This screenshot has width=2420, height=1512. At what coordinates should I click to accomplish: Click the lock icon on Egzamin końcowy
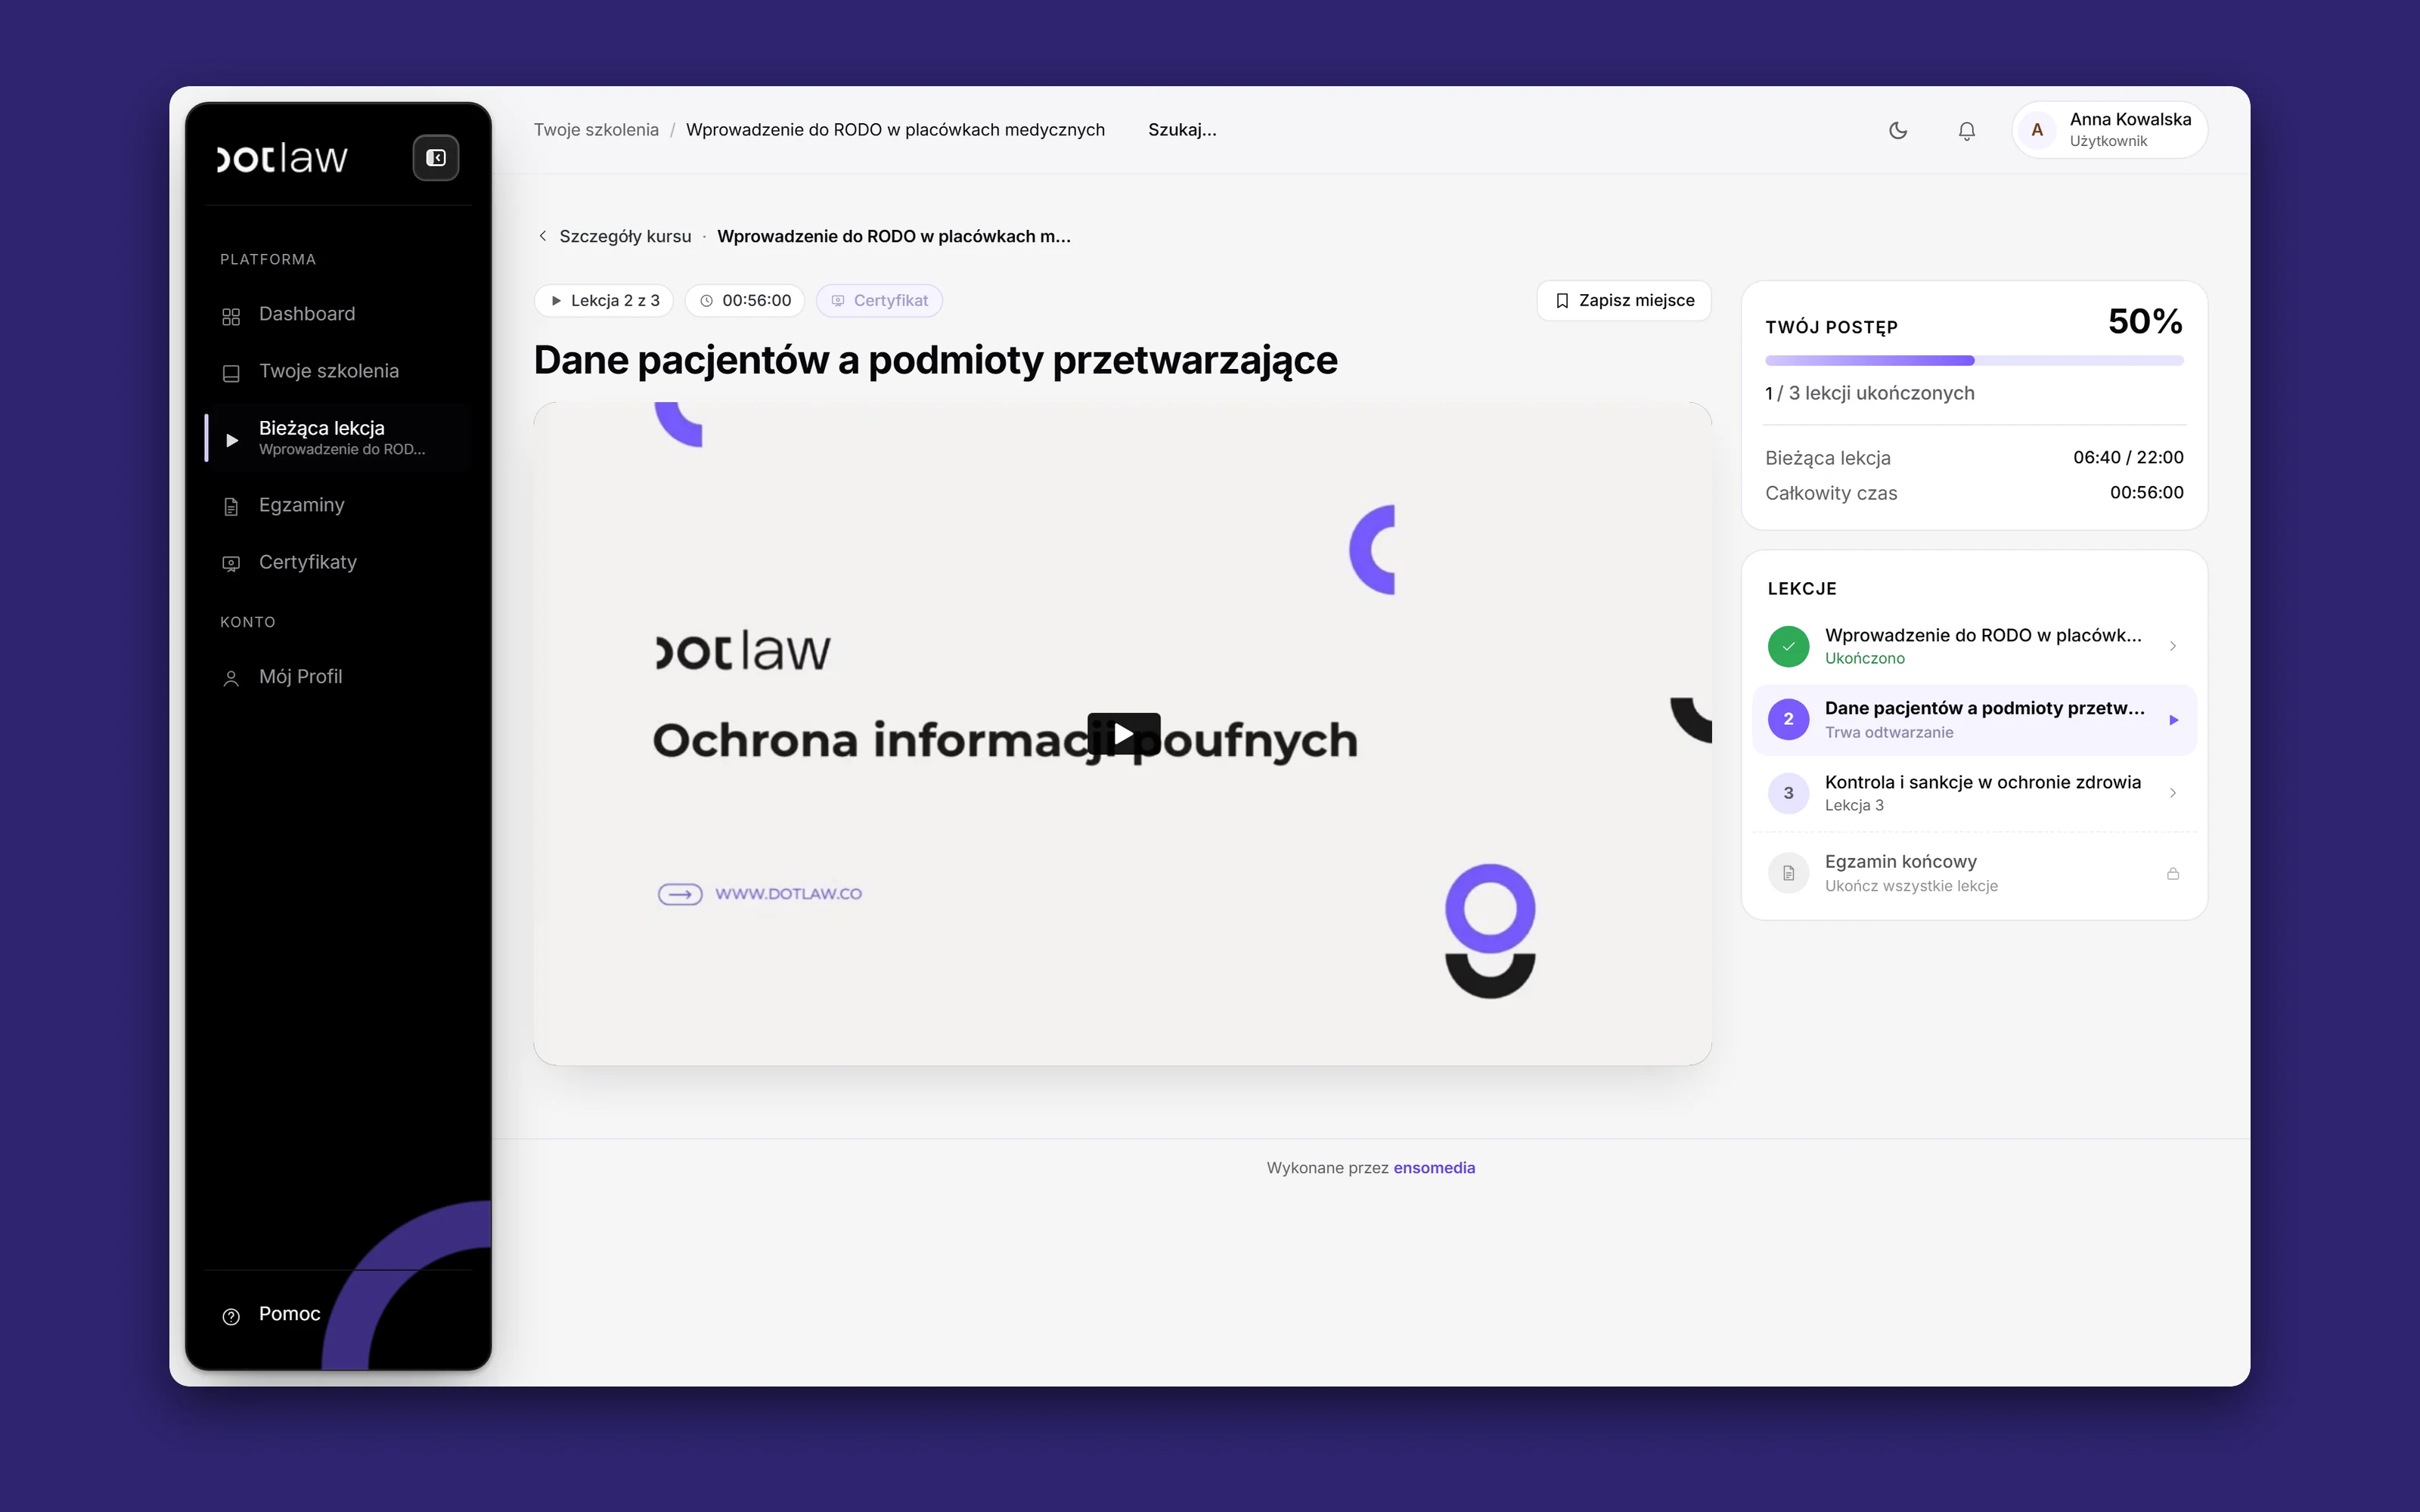point(2173,873)
